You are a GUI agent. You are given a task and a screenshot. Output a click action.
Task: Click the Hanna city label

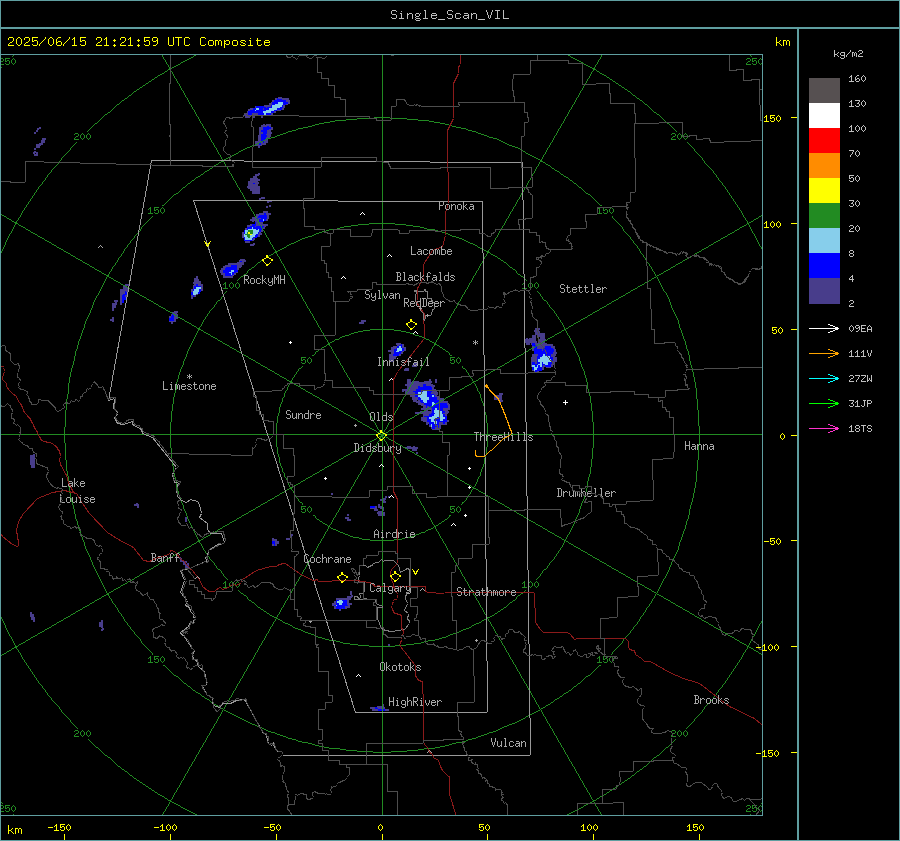tap(699, 446)
